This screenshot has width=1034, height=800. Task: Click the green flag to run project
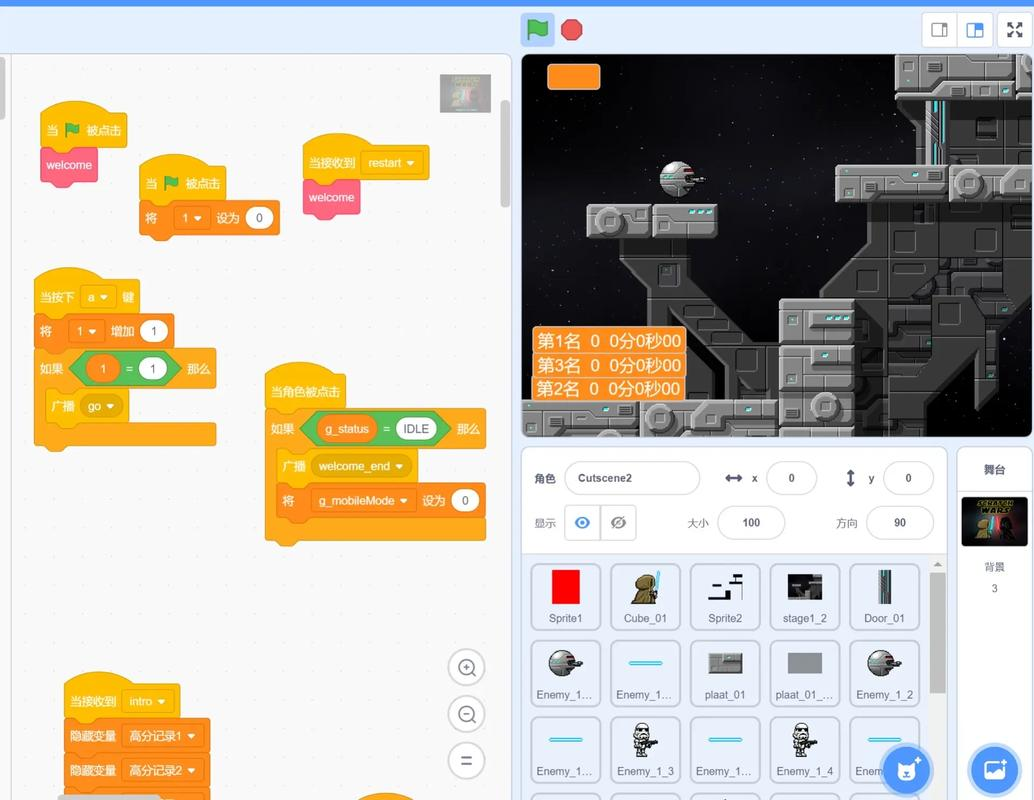point(537,30)
